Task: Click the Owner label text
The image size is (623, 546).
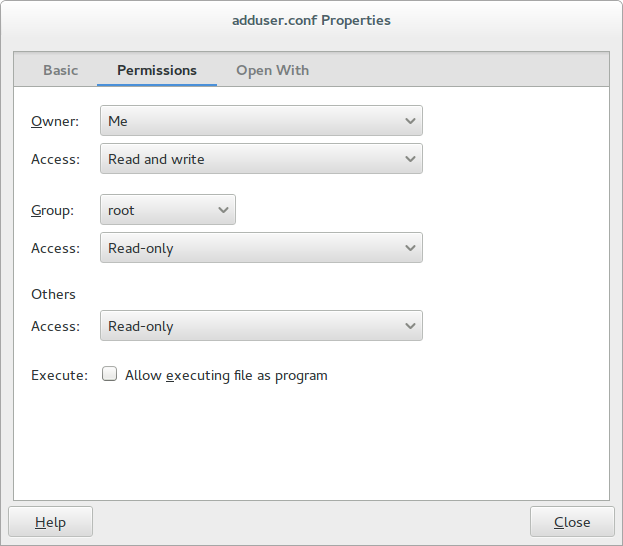Action: 55,121
